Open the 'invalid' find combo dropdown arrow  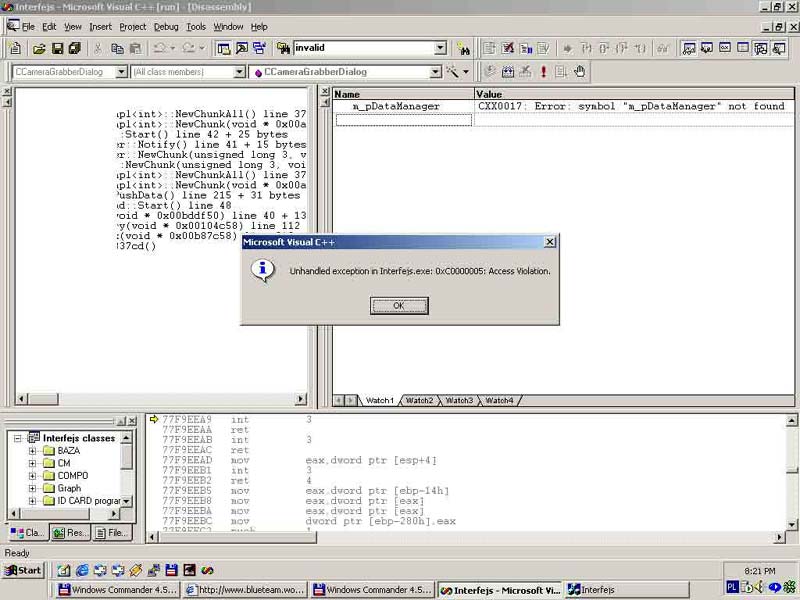pos(440,48)
